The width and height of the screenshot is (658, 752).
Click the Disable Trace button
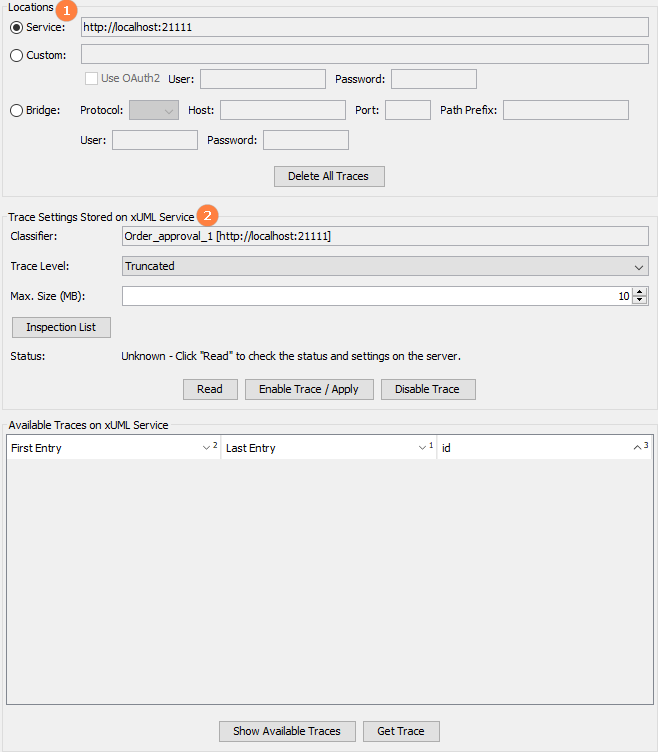(x=428, y=389)
